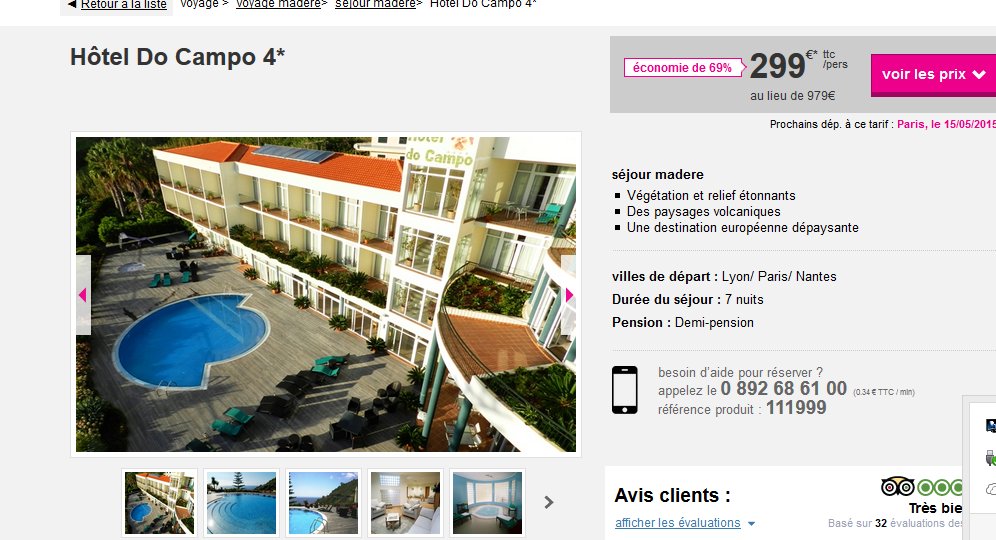
Task: Click the TripAdvisor owl logo
Action: click(x=897, y=487)
